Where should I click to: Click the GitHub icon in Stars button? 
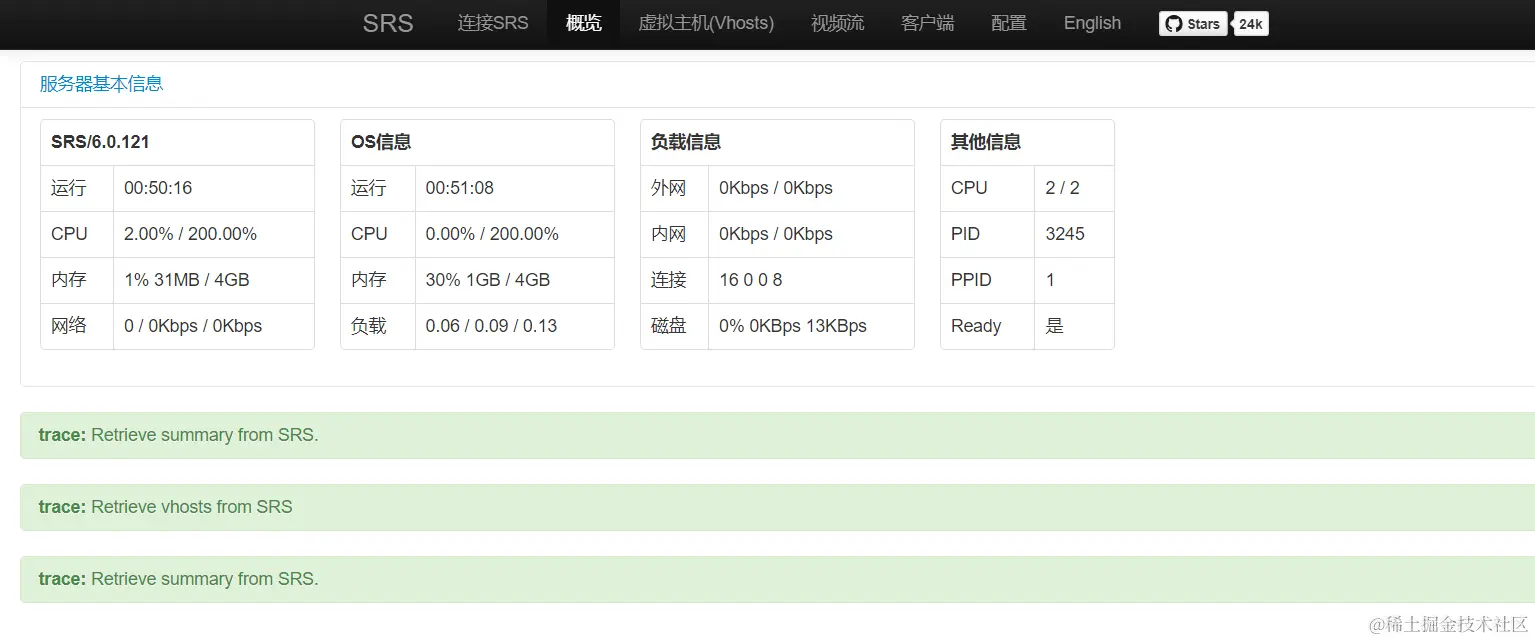[1174, 24]
